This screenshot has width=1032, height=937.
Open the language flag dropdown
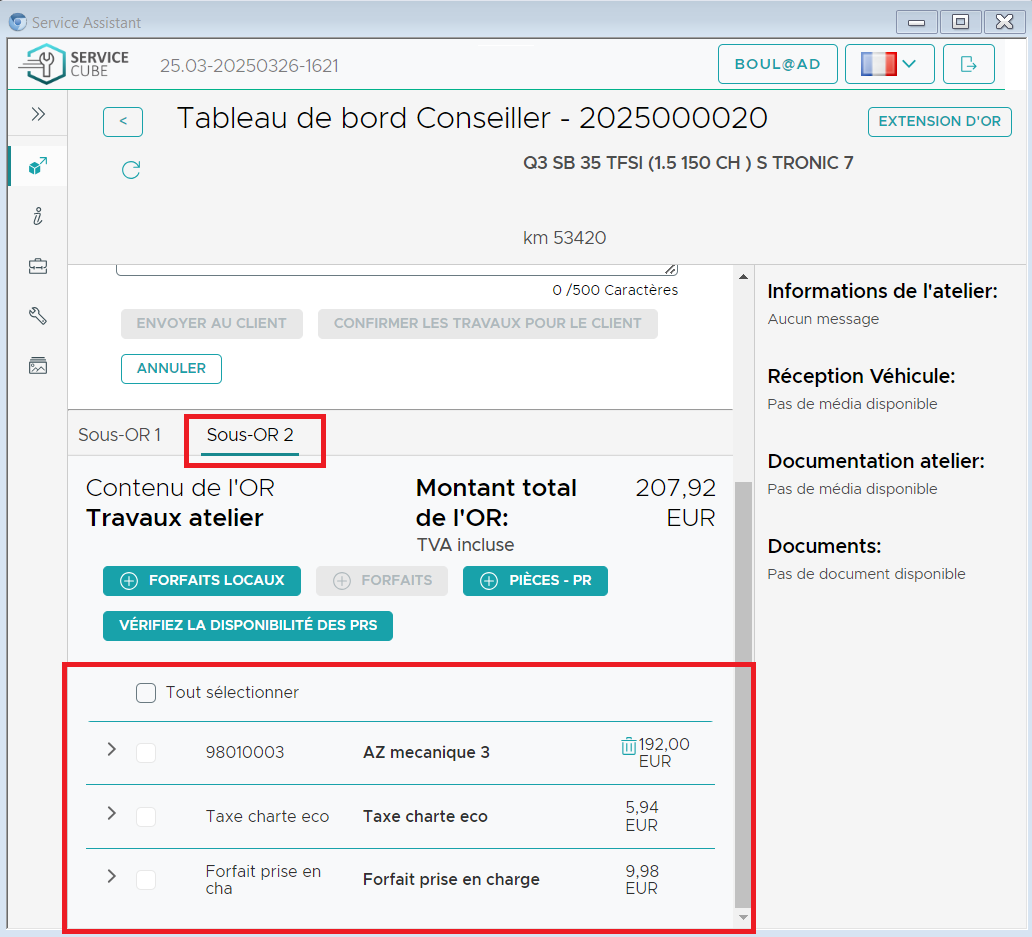point(889,64)
